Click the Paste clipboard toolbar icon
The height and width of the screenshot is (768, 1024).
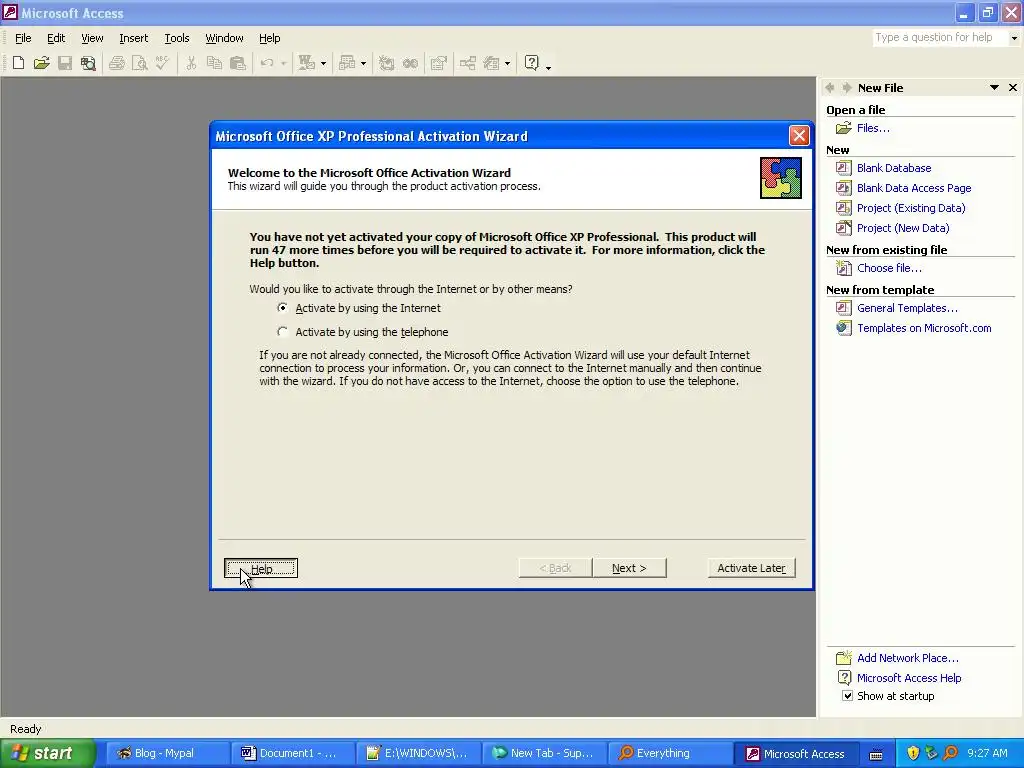pos(238,63)
